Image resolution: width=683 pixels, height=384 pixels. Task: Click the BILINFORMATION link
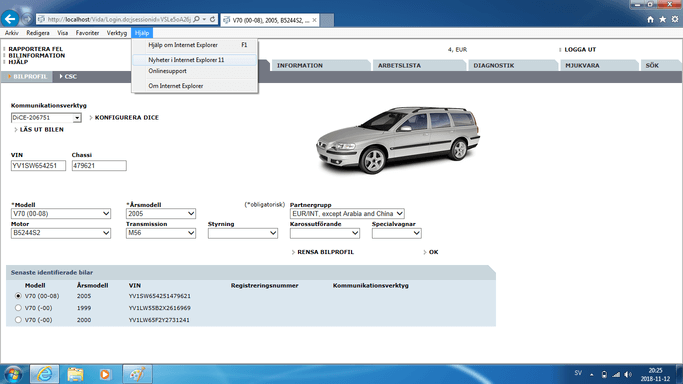(37, 56)
